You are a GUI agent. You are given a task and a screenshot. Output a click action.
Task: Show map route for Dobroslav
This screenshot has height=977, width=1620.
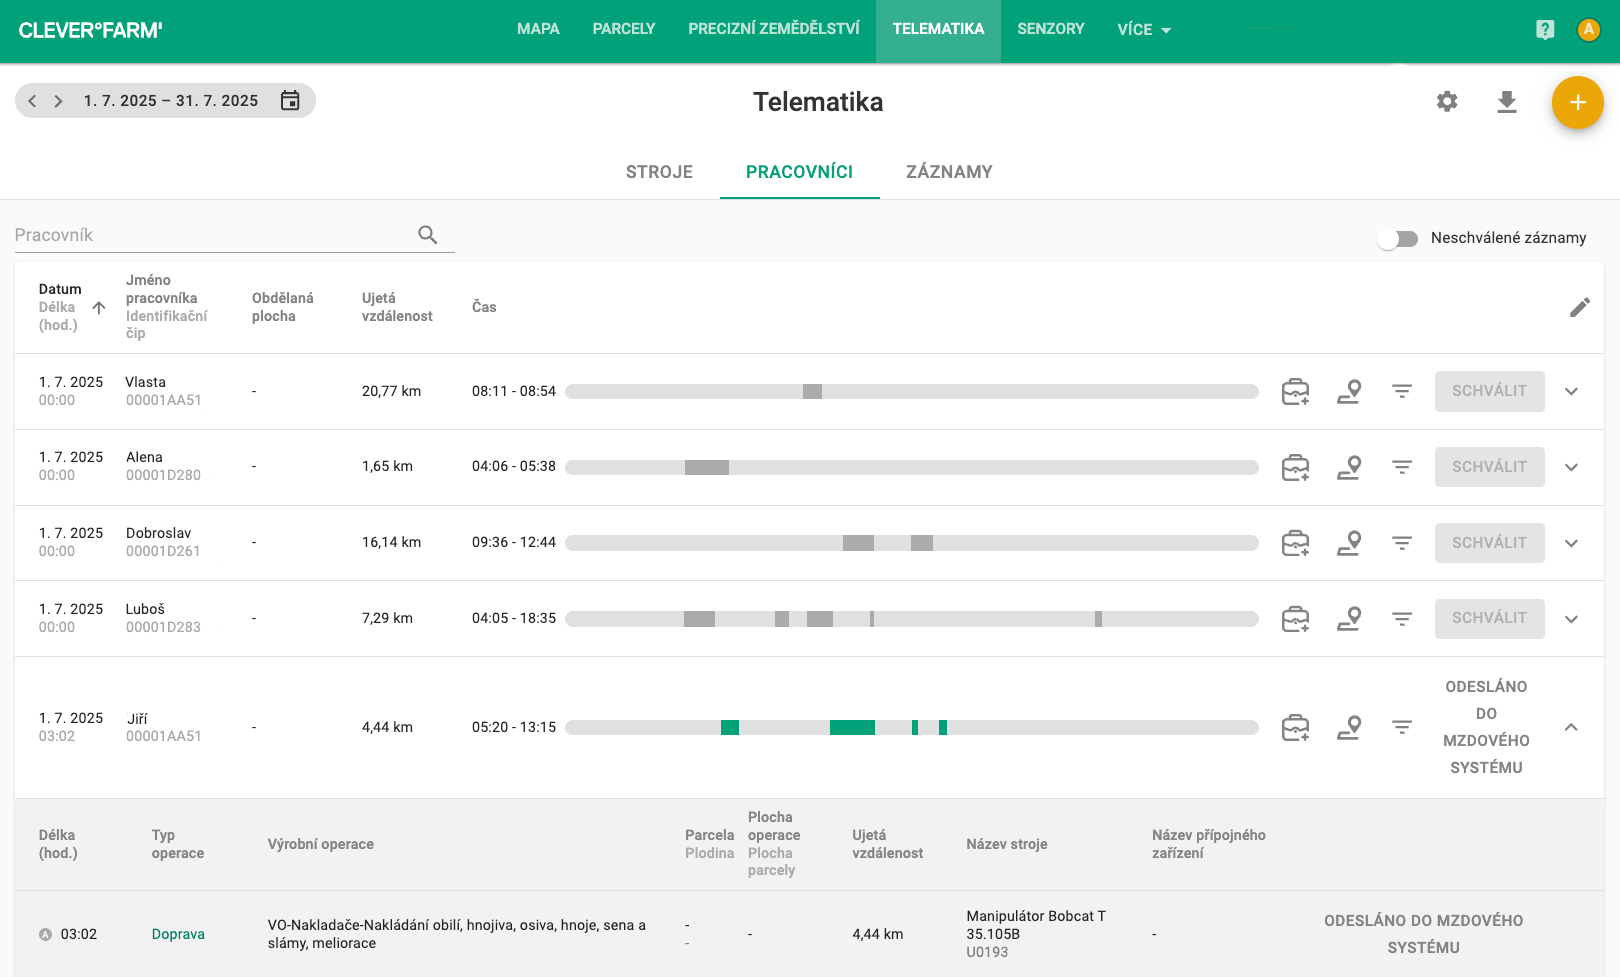click(1349, 543)
